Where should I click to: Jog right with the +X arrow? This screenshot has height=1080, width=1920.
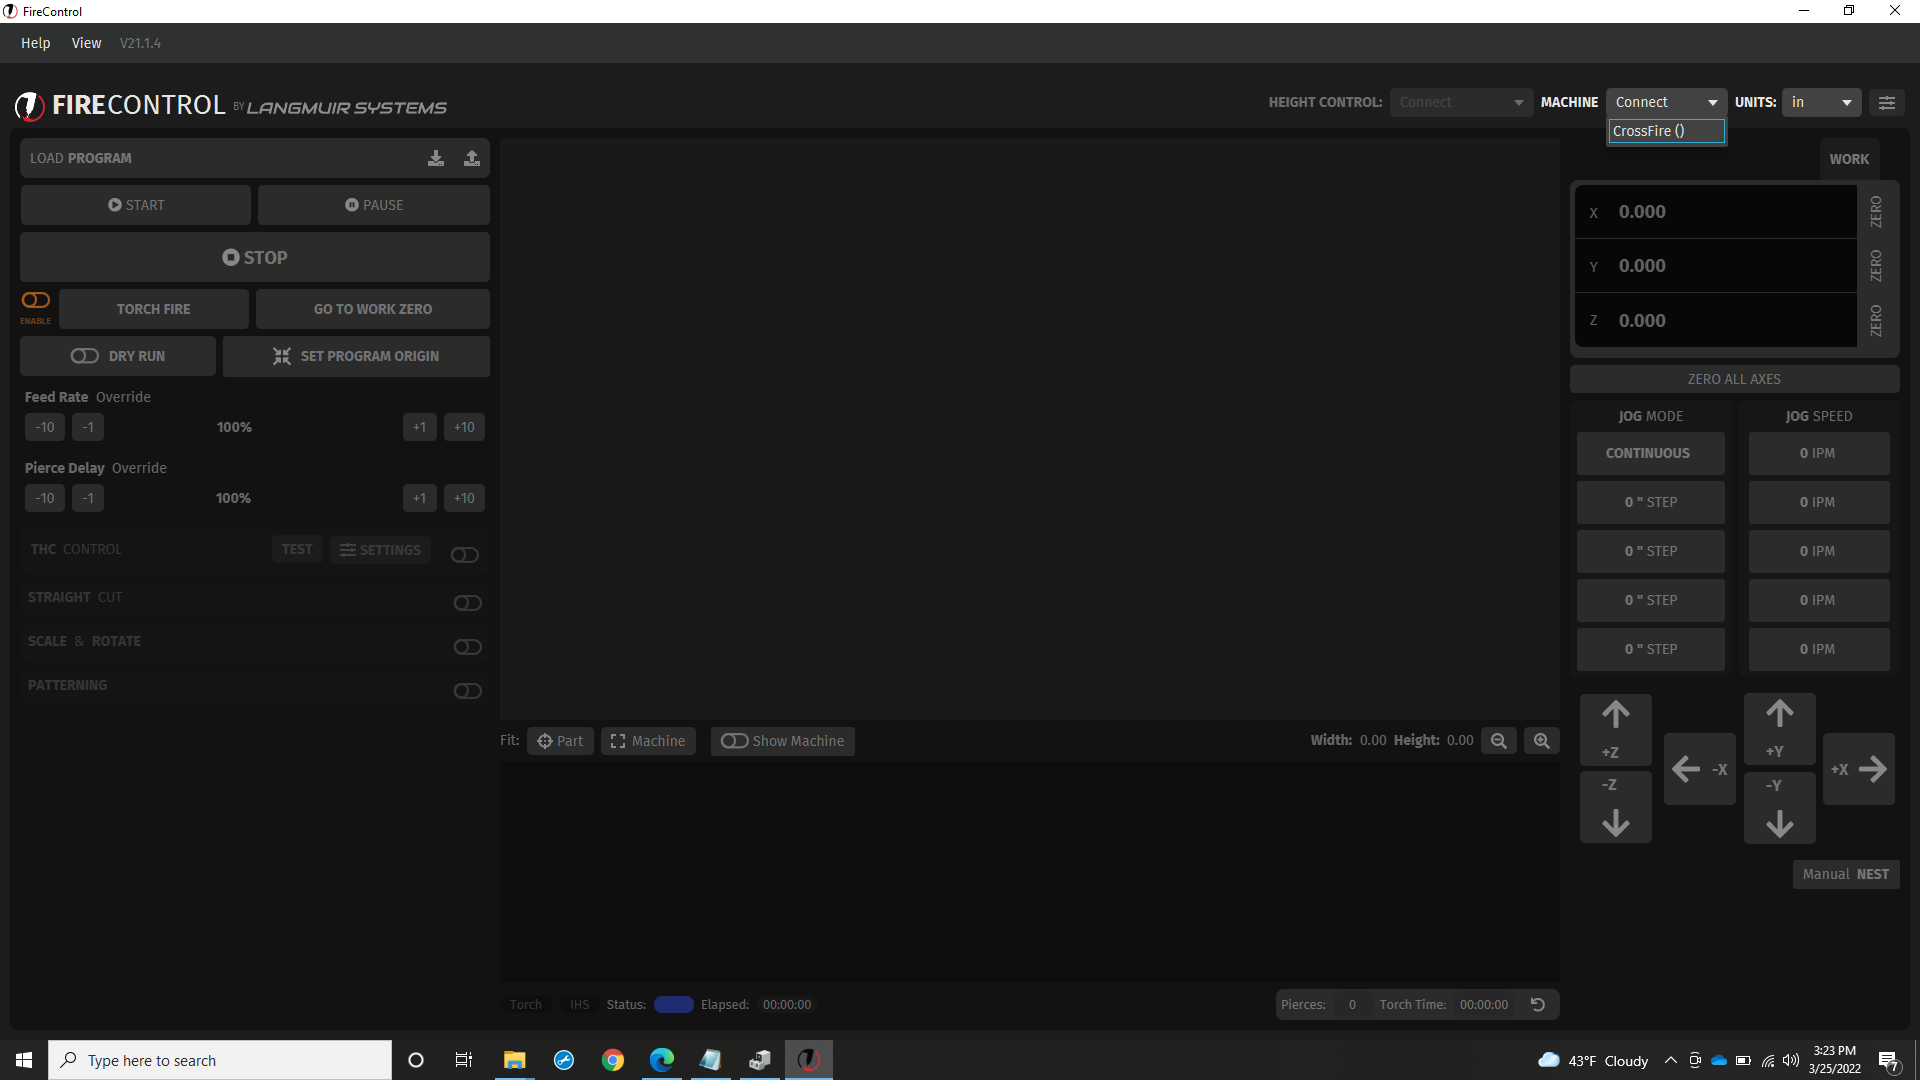point(1859,769)
